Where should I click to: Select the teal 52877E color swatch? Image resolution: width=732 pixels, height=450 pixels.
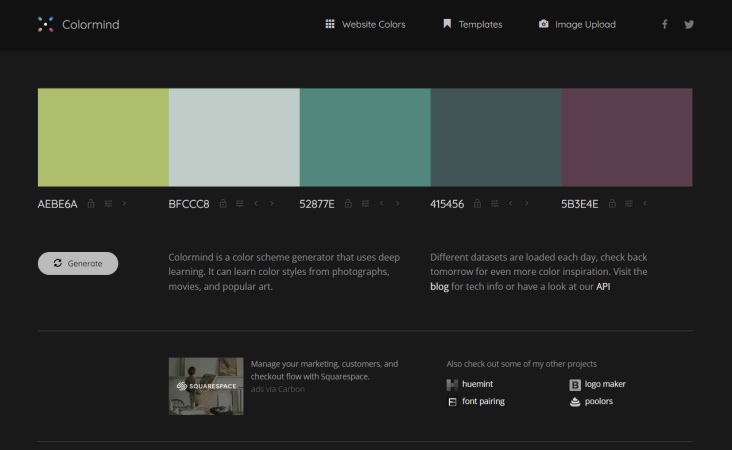click(x=365, y=137)
